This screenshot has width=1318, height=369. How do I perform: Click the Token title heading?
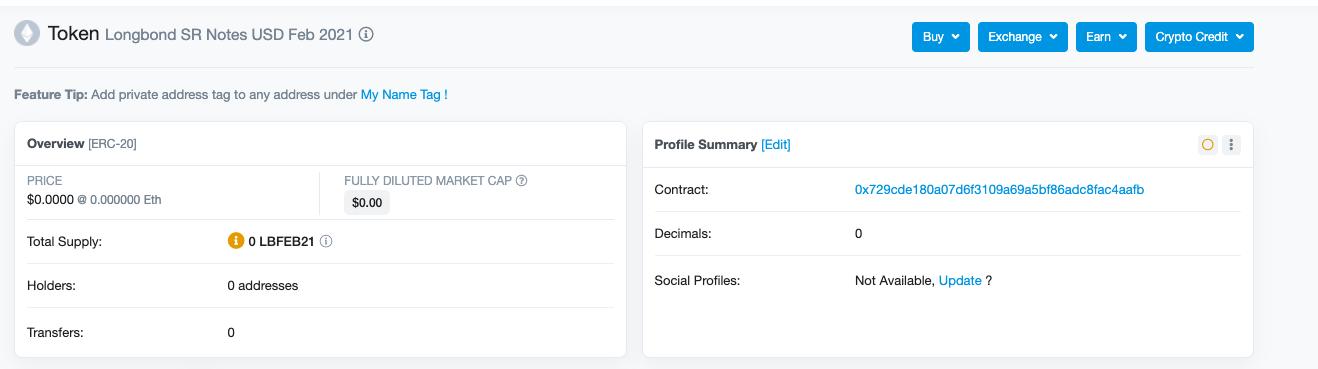[x=74, y=34]
